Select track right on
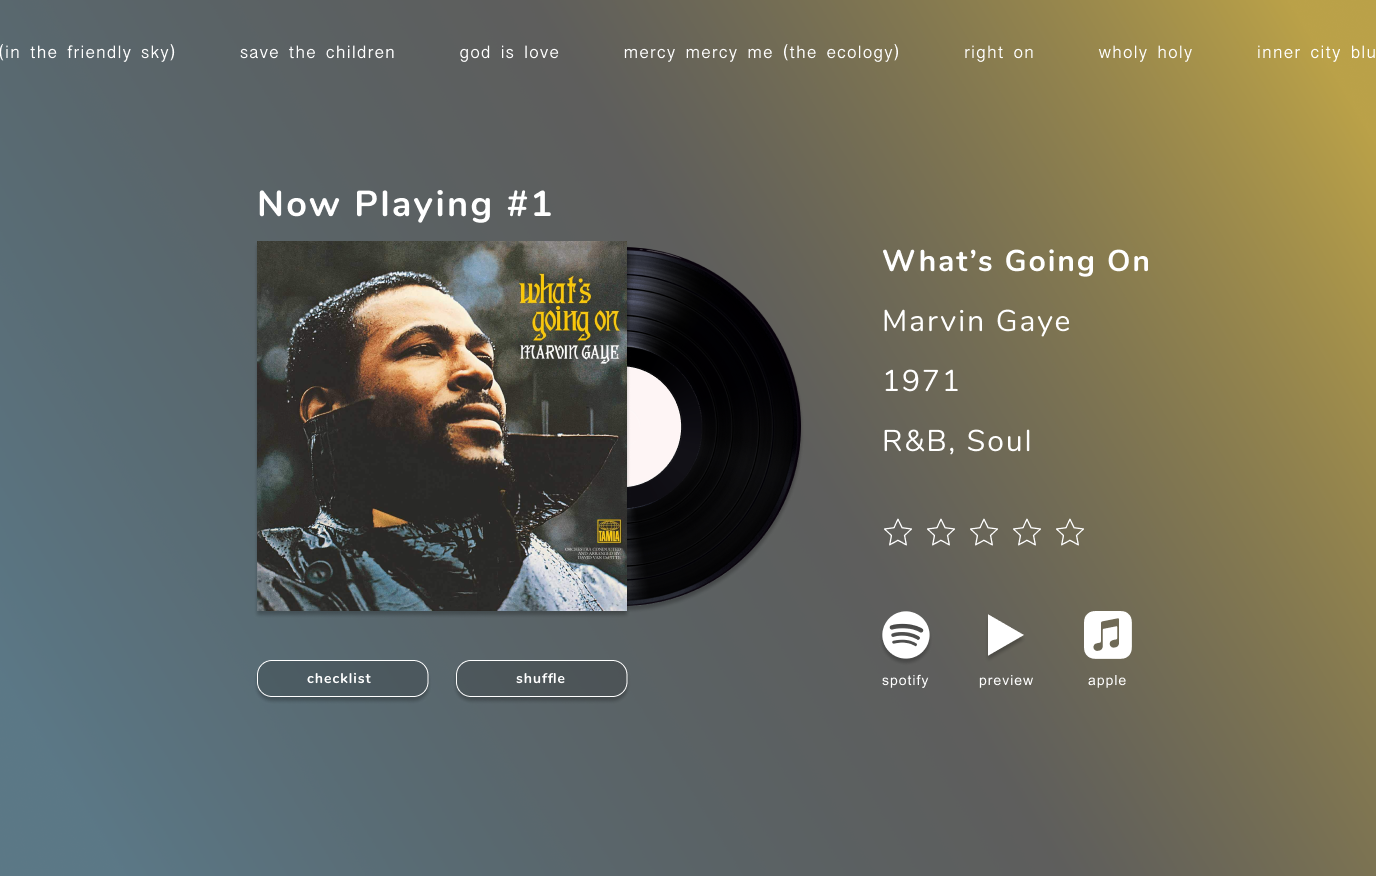1376x876 pixels. [x=999, y=52]
